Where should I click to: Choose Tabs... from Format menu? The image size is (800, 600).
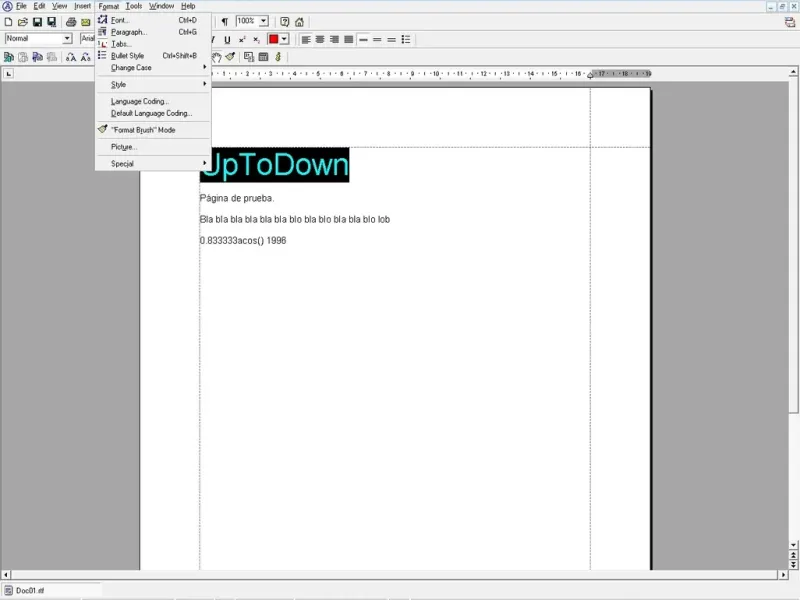153,44
